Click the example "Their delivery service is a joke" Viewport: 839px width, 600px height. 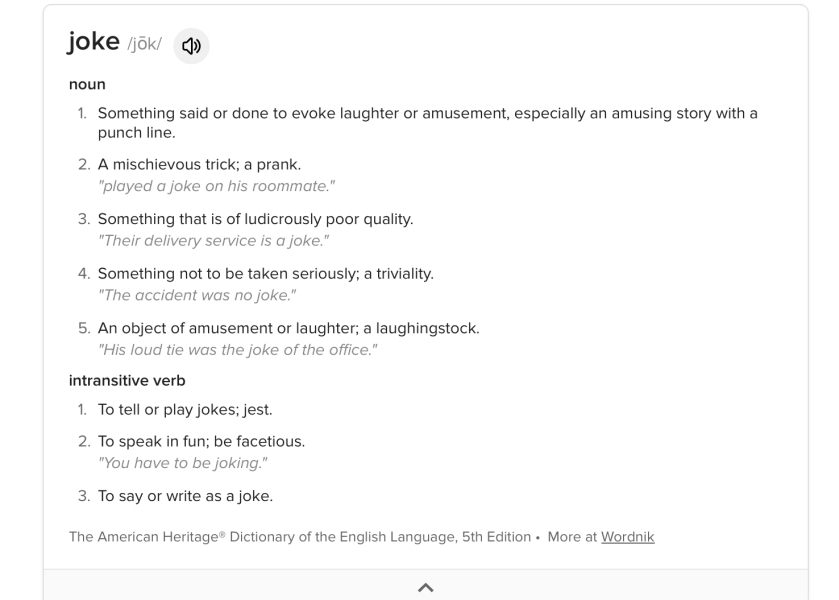click(x=213, y=241)
